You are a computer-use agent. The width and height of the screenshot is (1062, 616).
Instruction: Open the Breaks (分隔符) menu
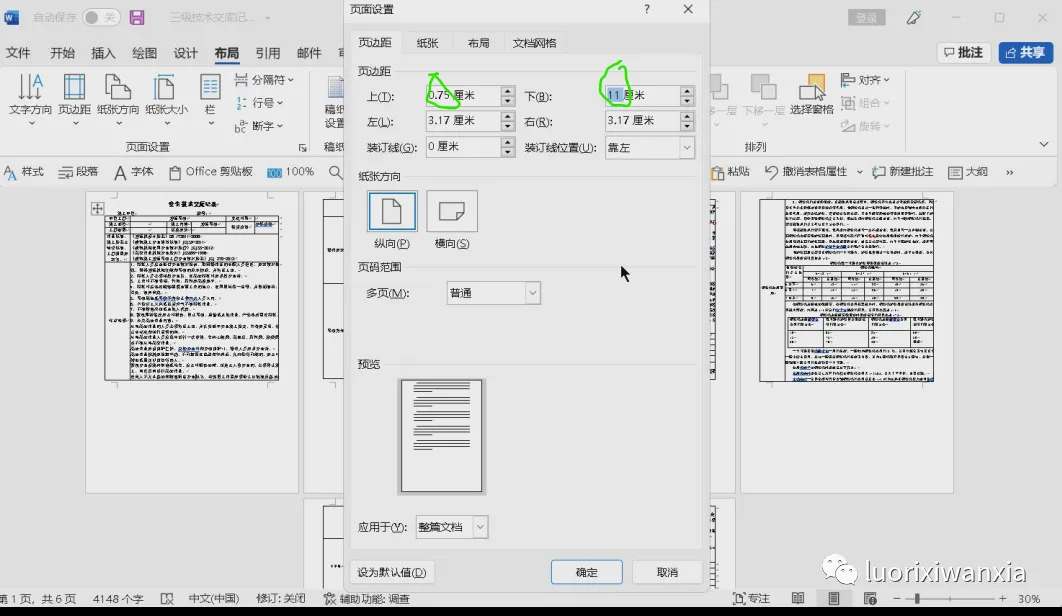pyautogui.click(x=264, y=80)
